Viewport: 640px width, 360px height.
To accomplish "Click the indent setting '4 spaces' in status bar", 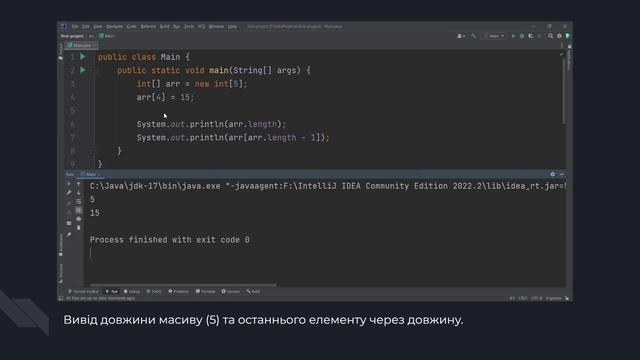I will pyautogui.click(x=553, y=298).
